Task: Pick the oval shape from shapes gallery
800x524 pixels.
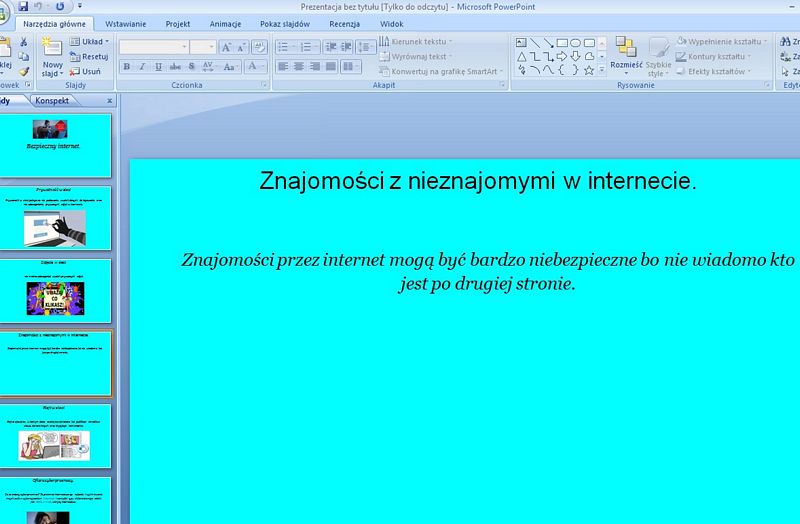Action: tap(576, 42)
